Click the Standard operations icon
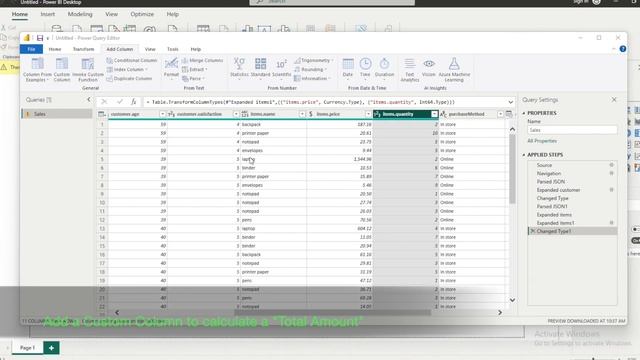640x360 pixels. [260, 64]
